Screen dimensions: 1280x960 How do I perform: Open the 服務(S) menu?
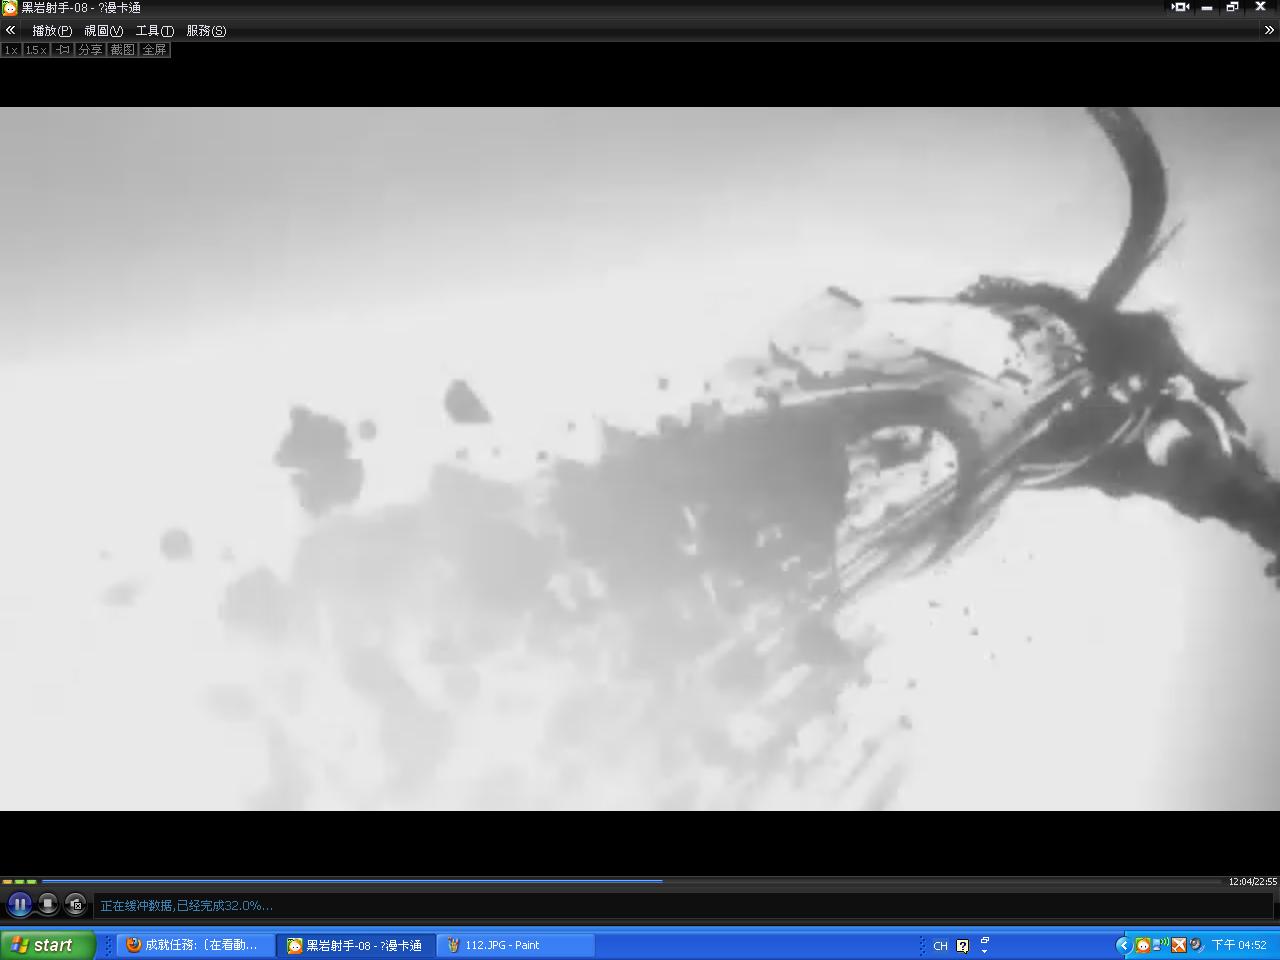point(206,31)
